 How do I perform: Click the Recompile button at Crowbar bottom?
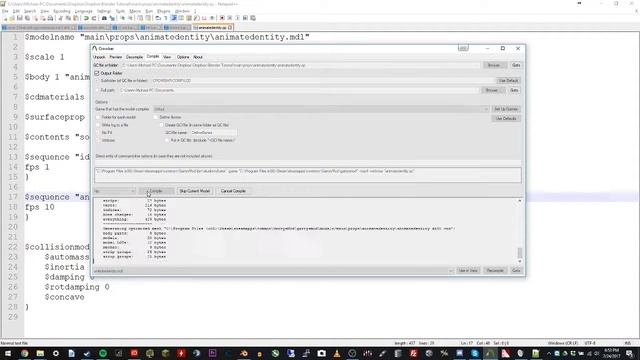(x=495, y=271)
